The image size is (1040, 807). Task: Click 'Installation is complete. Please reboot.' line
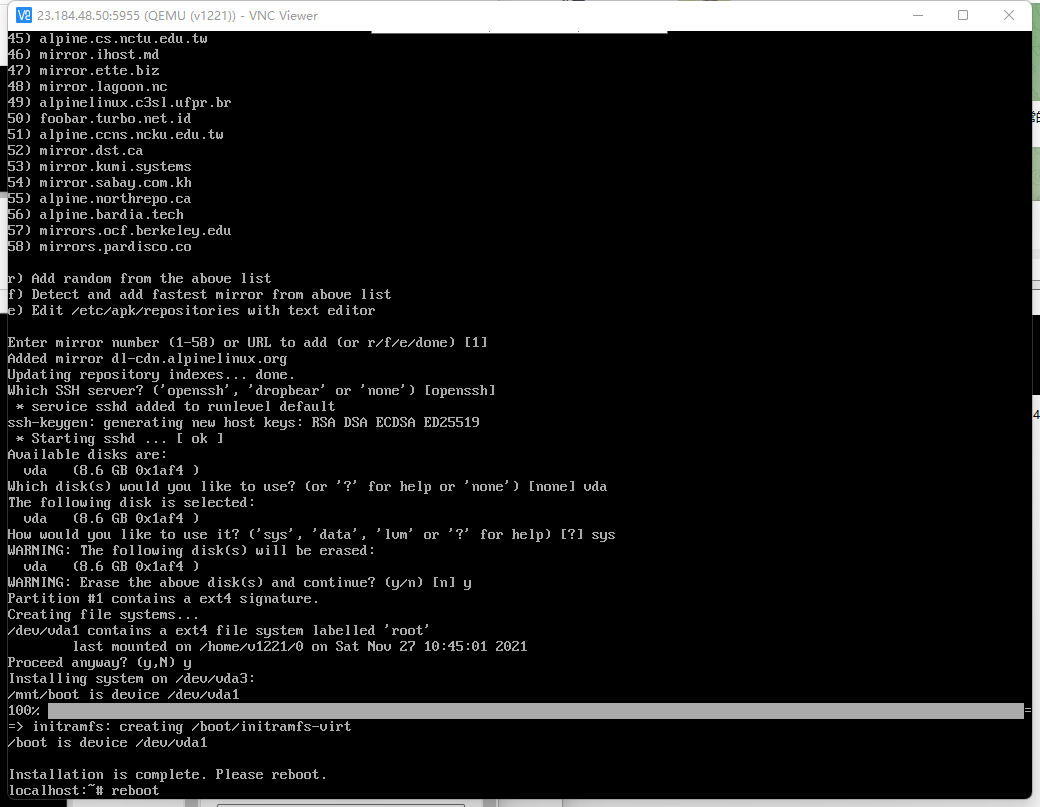pos(167,775)
